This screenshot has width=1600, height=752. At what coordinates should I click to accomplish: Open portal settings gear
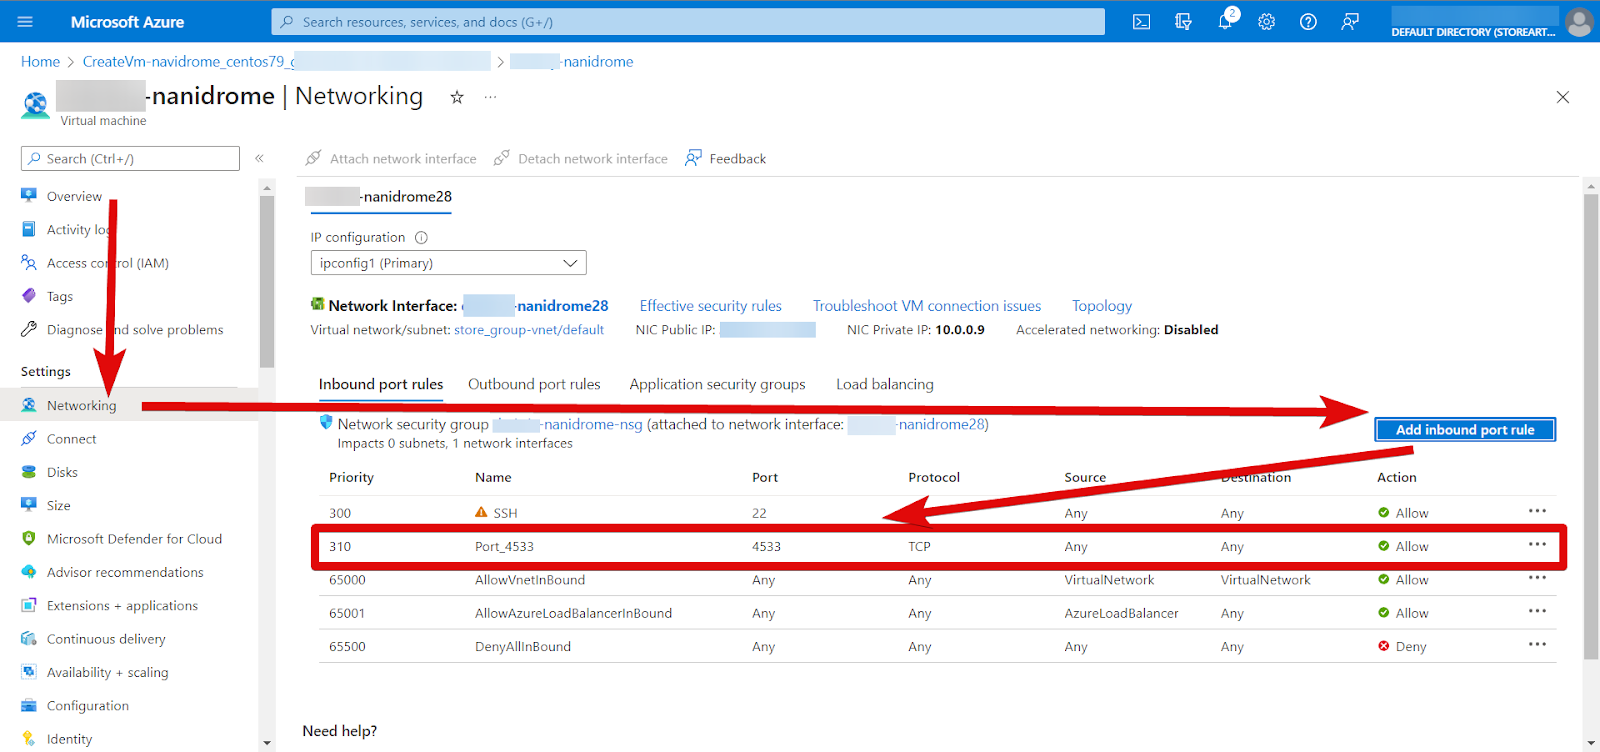coord(1266,21)
